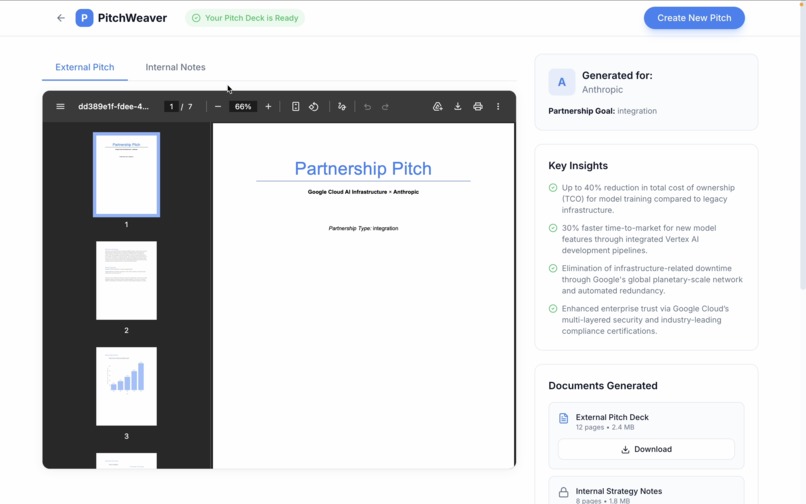Switch to the External Pitch tab
The image size is (806, 504).
tap(85, 67)
